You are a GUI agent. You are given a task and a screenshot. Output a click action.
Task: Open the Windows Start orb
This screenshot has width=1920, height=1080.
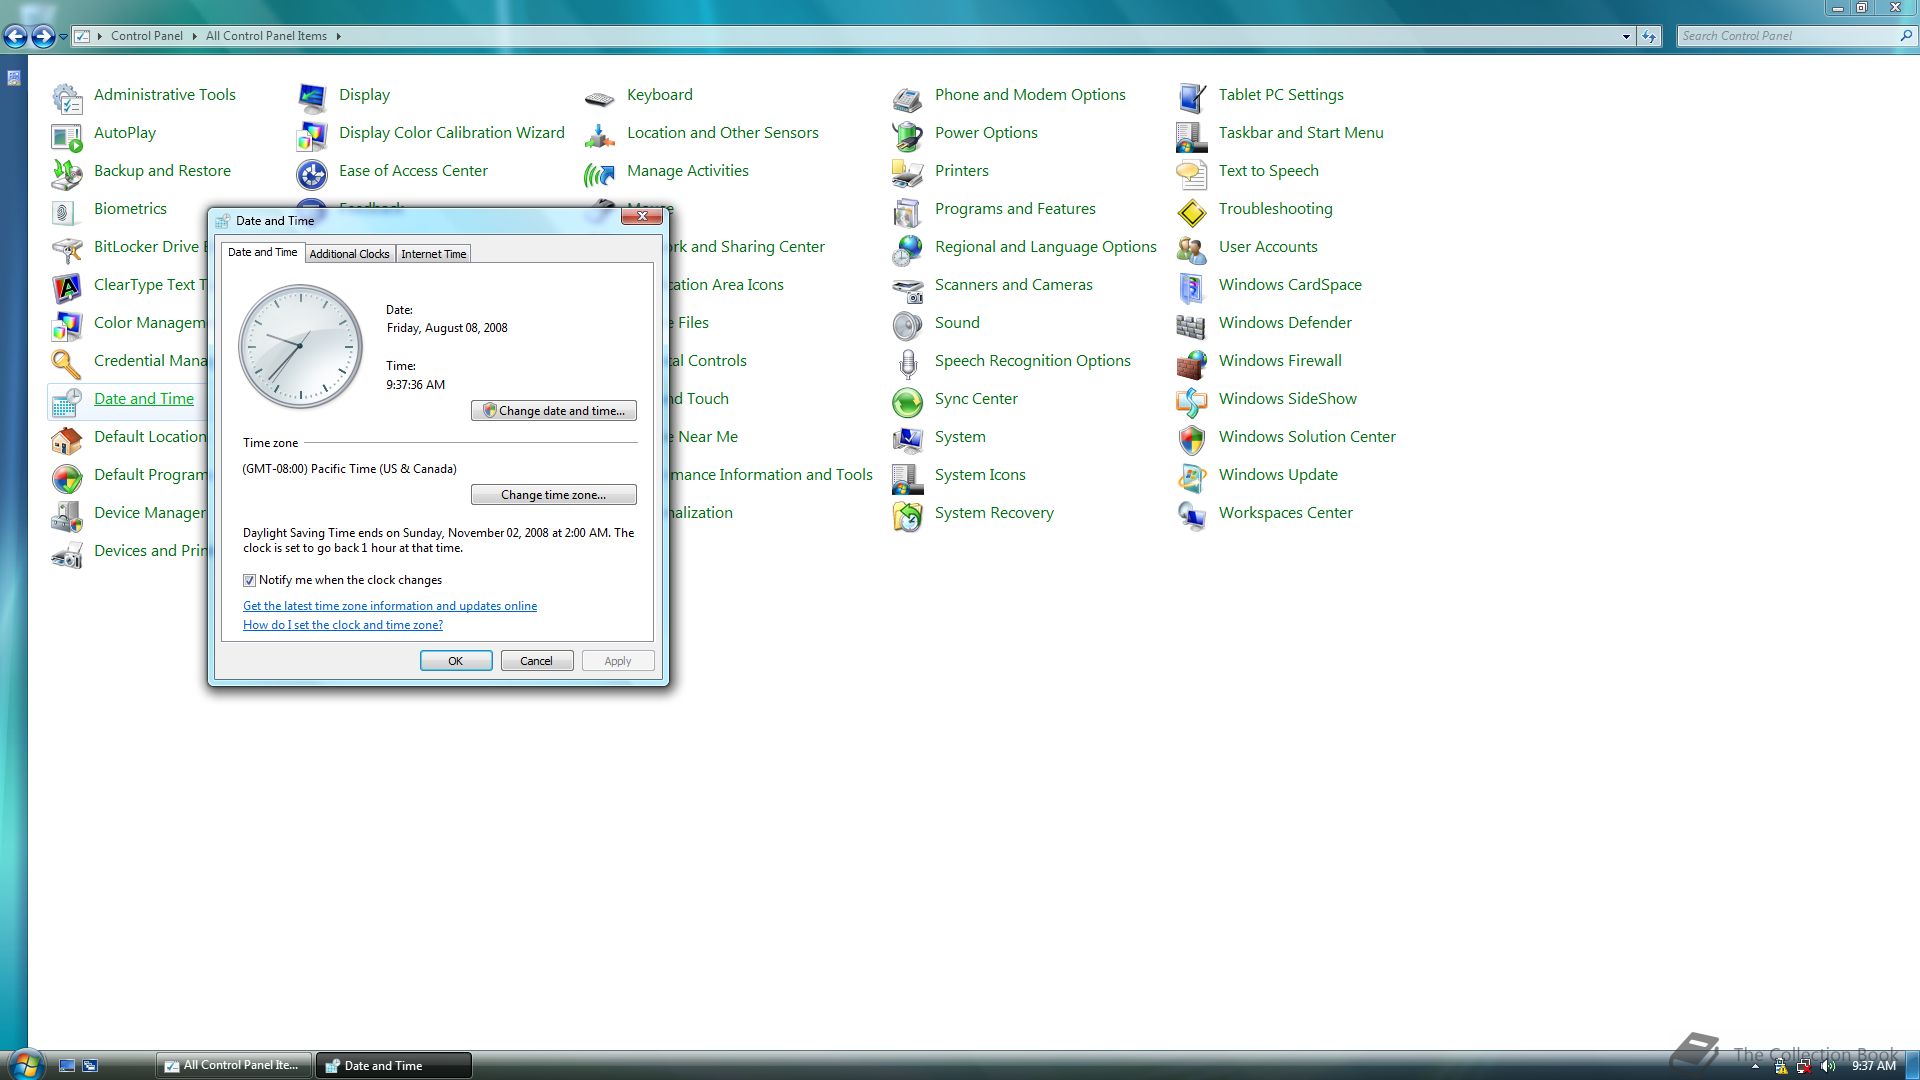pos(25,1064)
